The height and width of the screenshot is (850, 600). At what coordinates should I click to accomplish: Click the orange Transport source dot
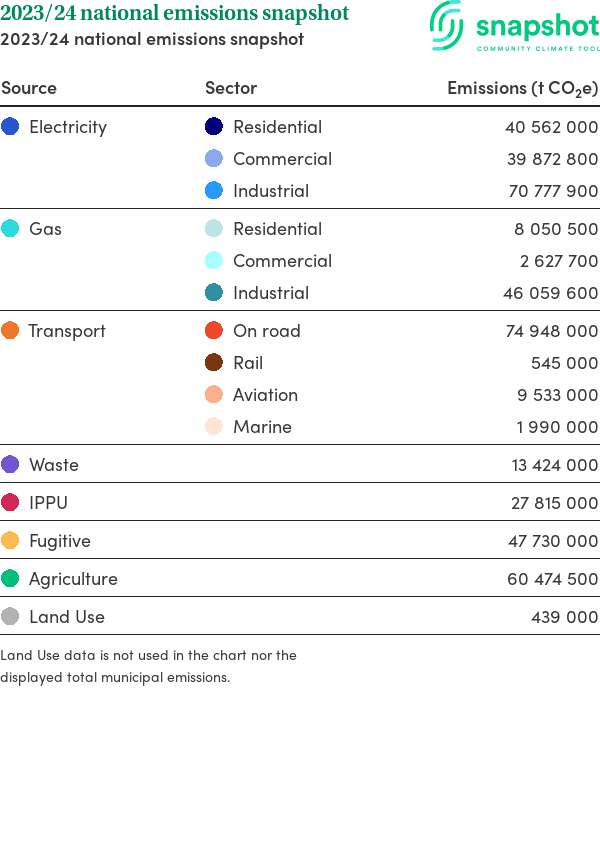click(11, 331)
